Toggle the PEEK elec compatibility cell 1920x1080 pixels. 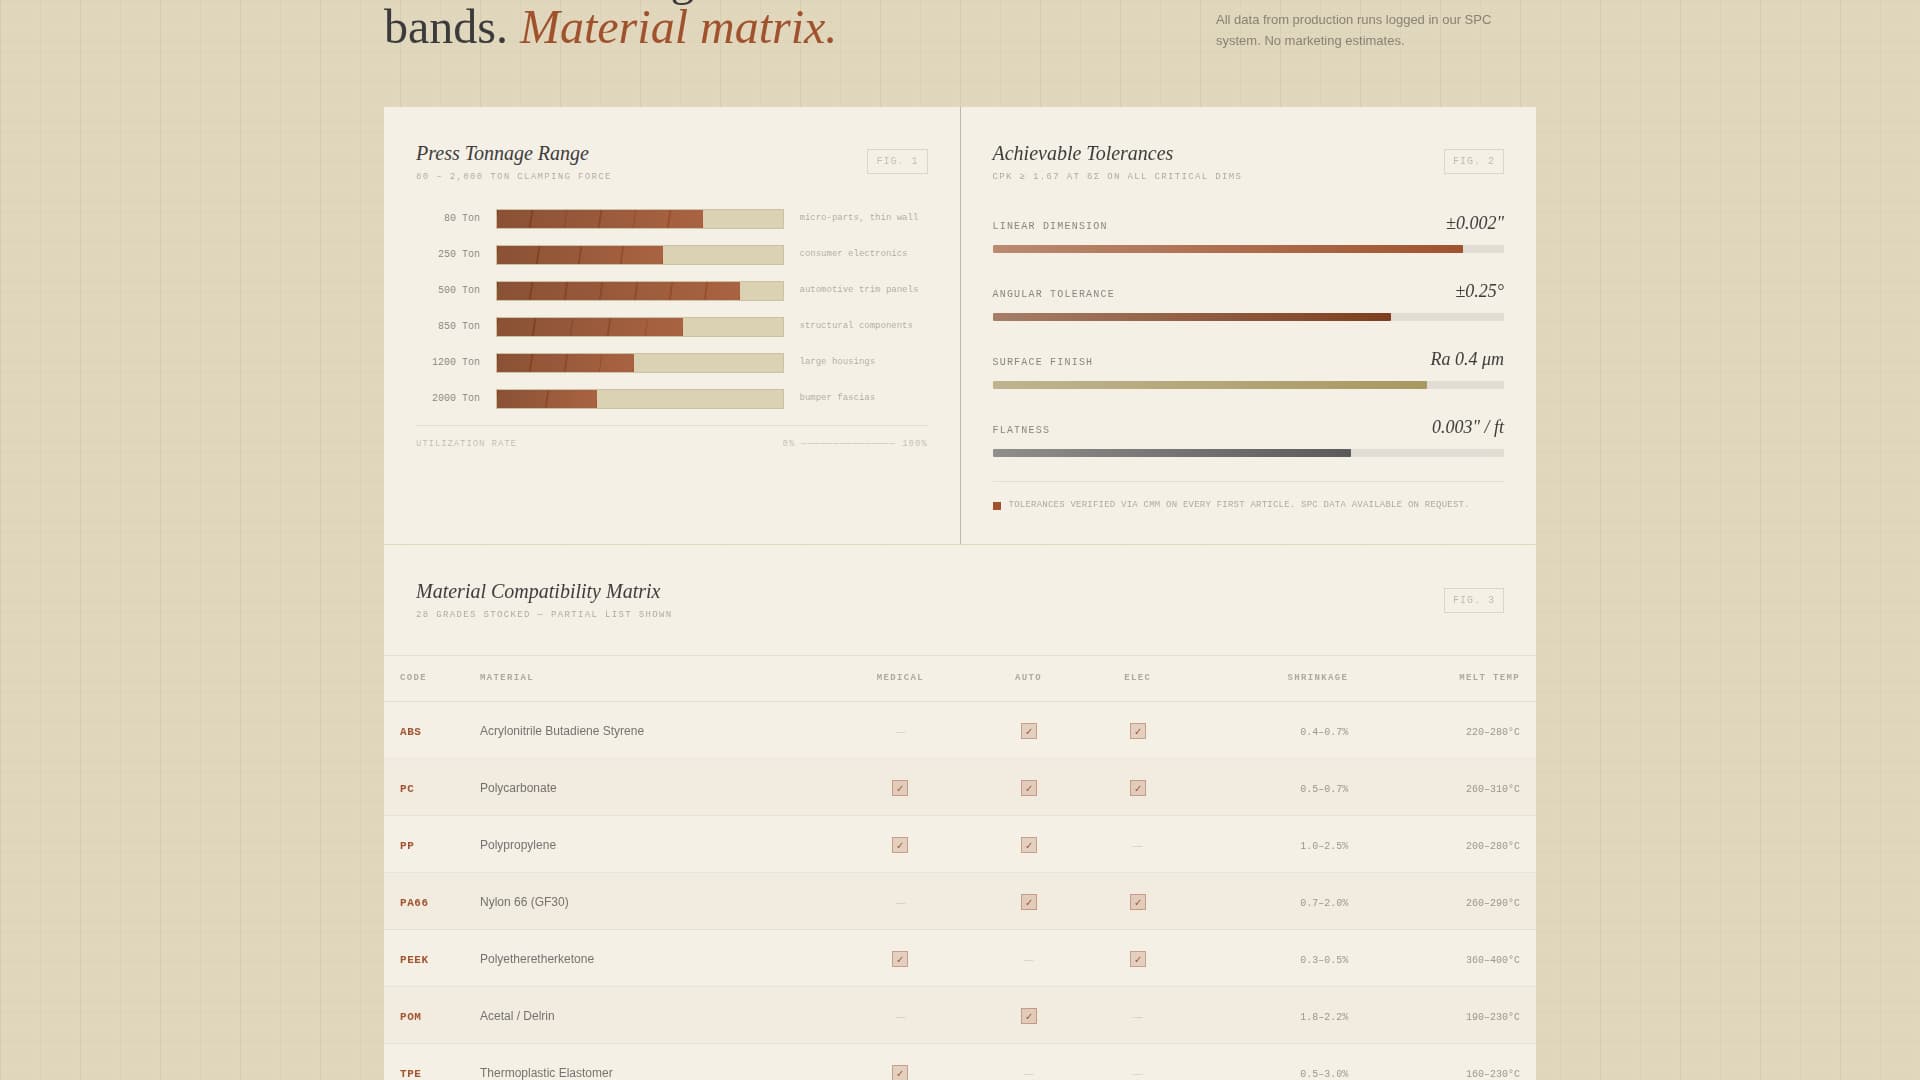click(1137, 958)
